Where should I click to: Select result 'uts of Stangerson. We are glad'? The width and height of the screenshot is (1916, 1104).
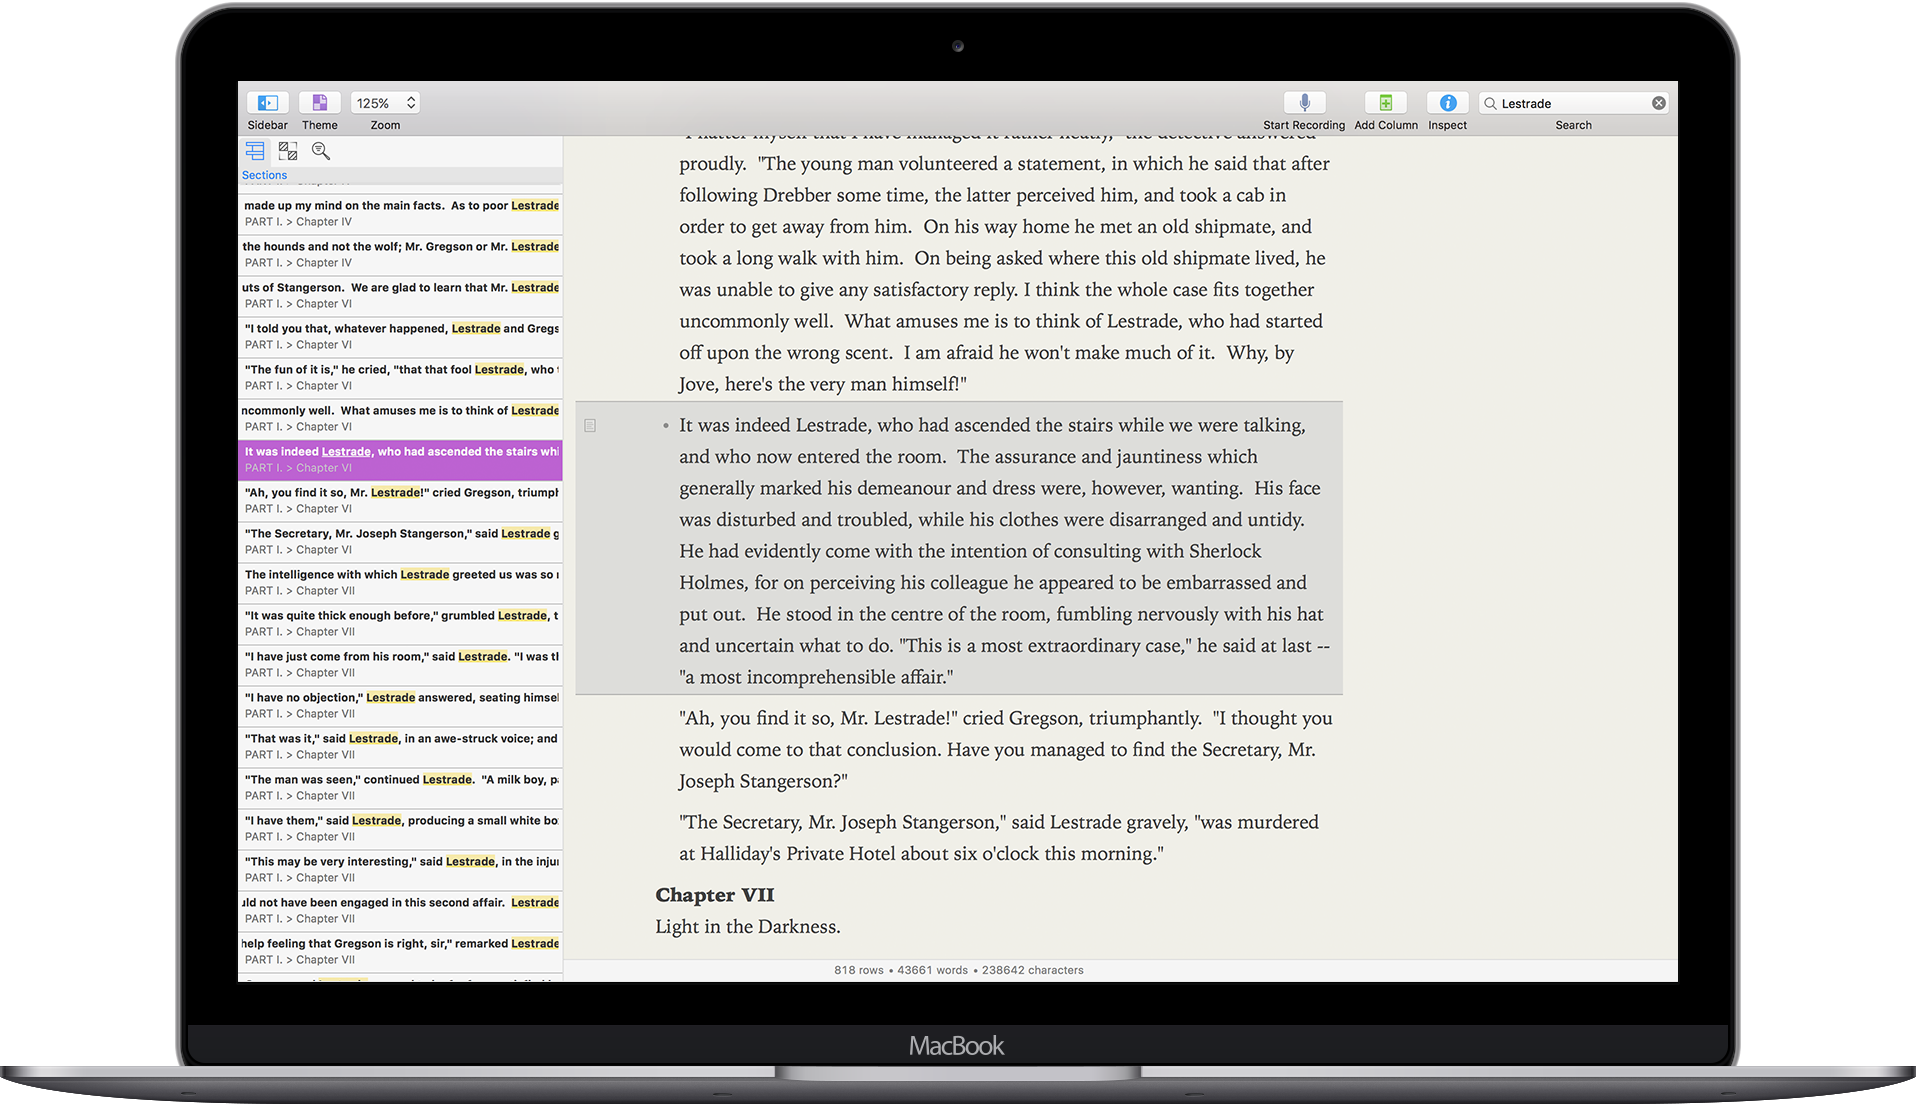point(400,296)
